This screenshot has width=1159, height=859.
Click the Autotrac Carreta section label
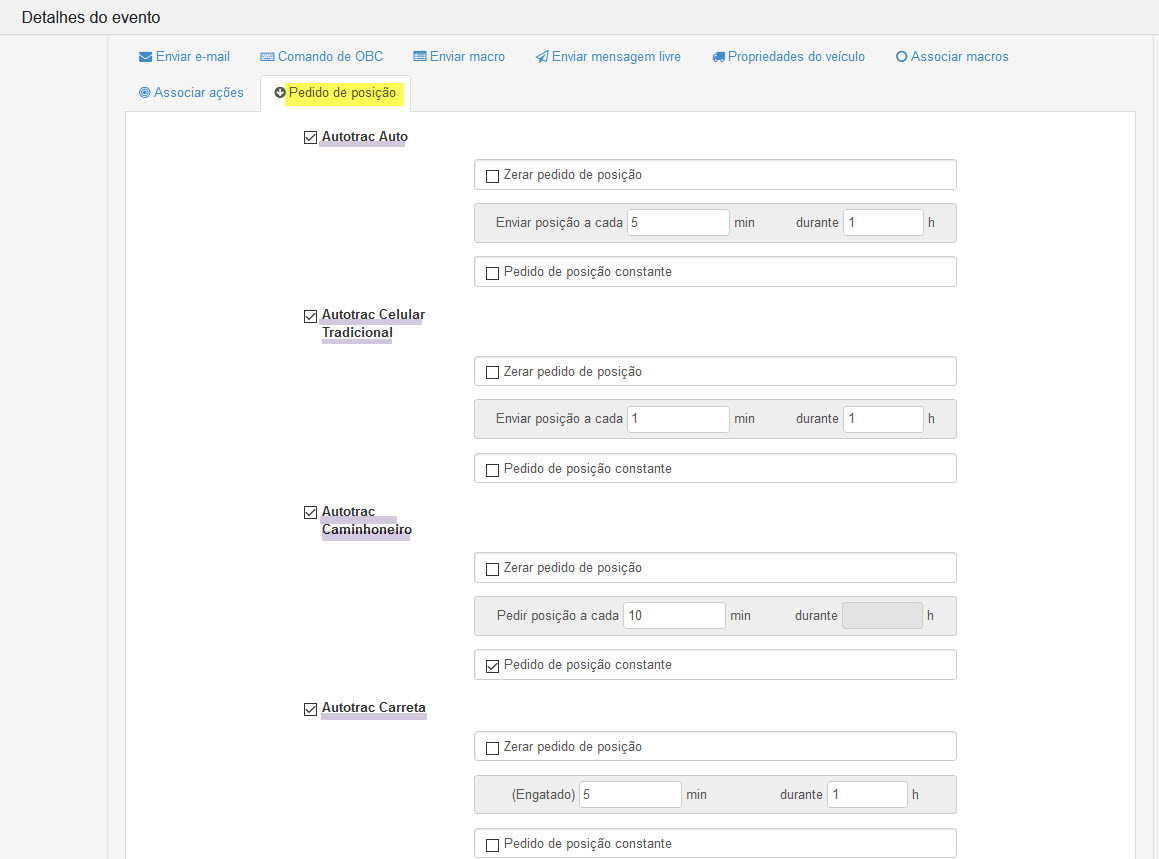tap(373, 708)
